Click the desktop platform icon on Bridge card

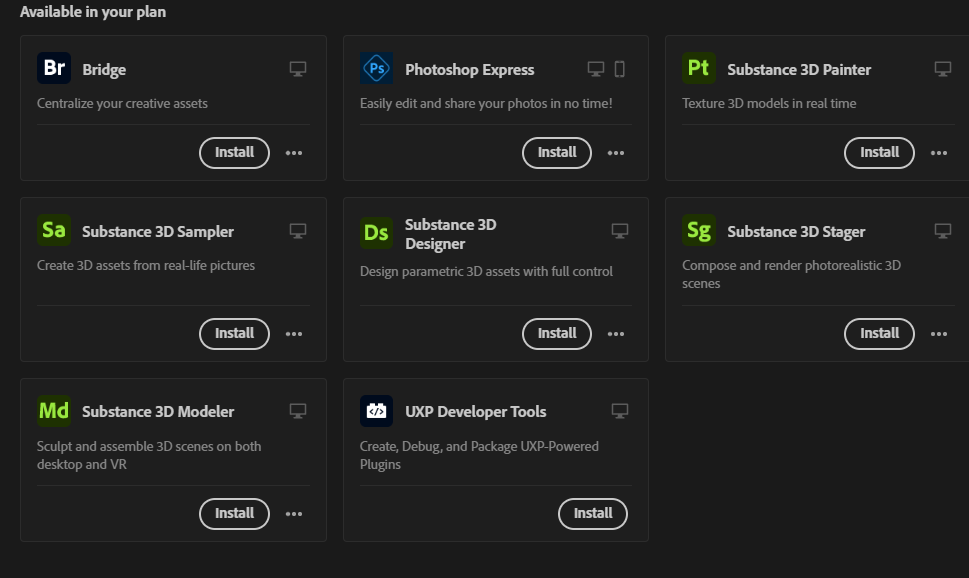[x=298, y=69]
